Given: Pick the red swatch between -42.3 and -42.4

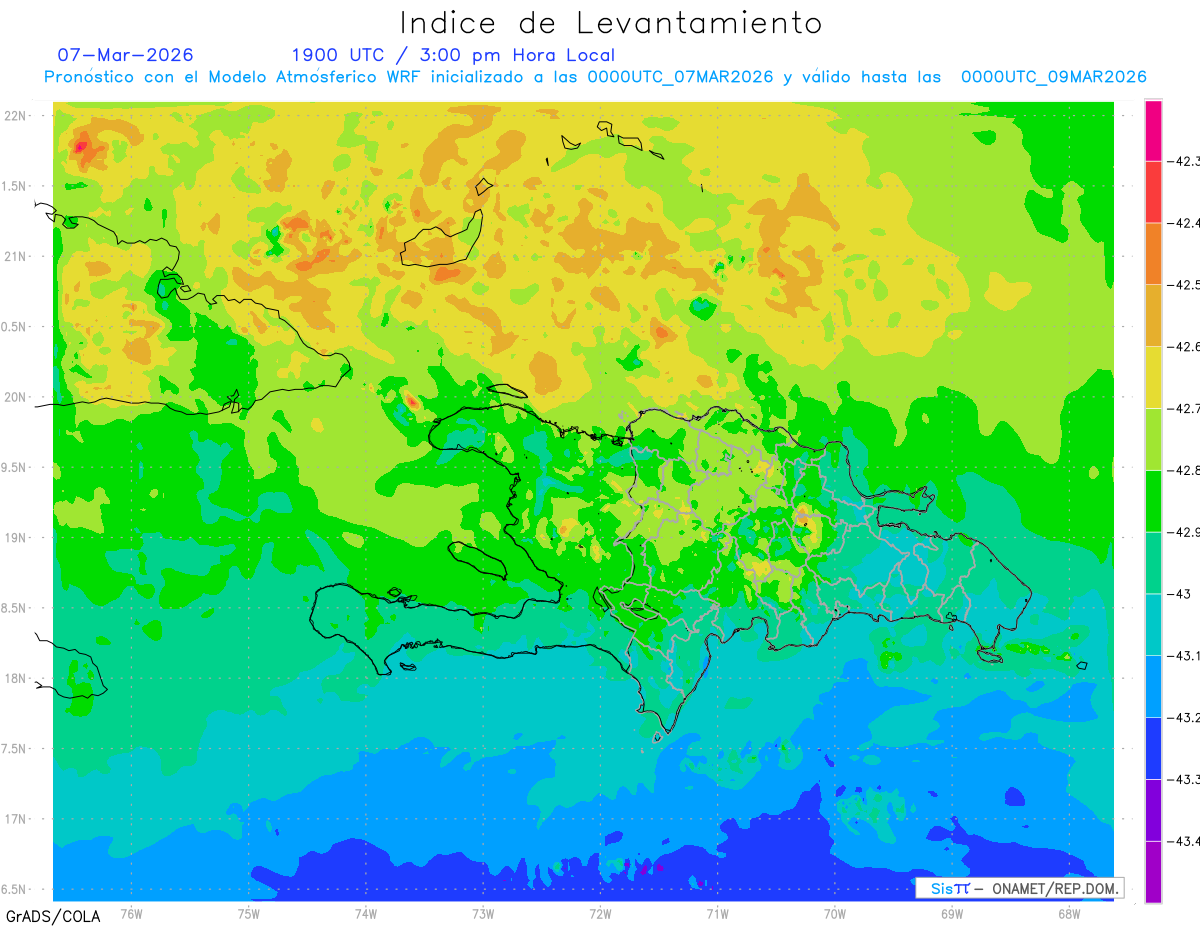Looking at the screenshot, I should click(1153, 192).
